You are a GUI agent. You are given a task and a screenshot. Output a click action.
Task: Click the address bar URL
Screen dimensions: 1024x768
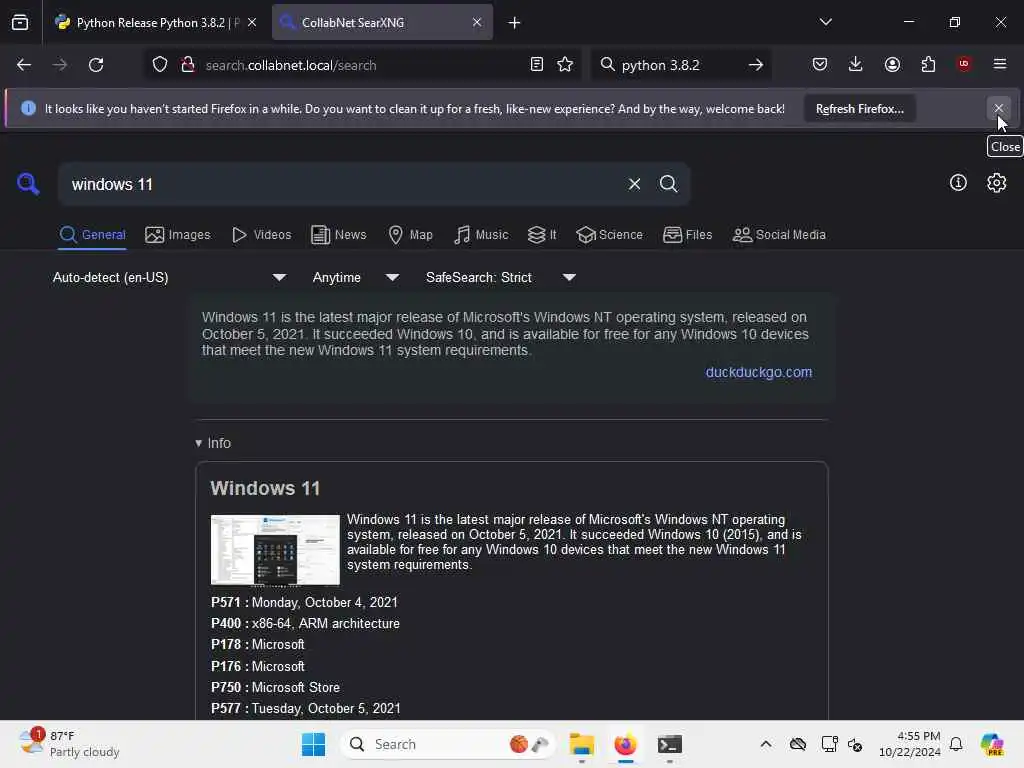coord(291,65)
